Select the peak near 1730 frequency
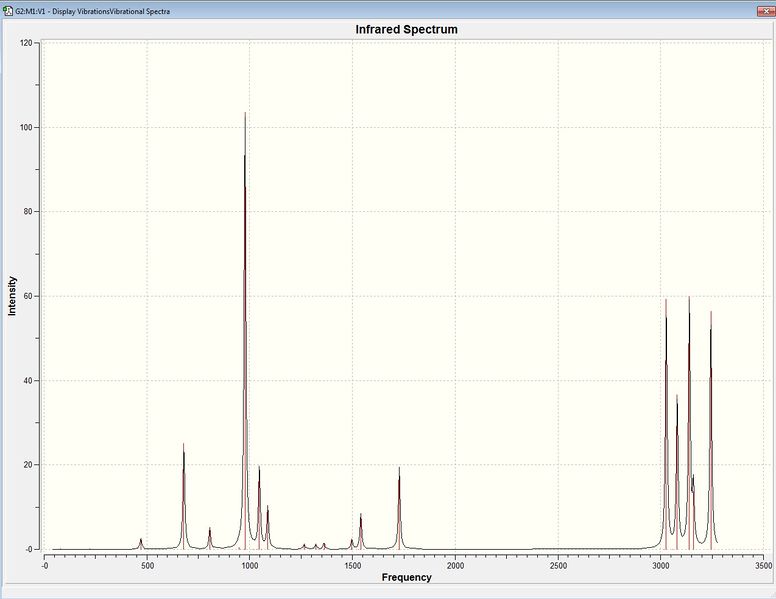Viewport: 776px width, 599px height. 399,508
